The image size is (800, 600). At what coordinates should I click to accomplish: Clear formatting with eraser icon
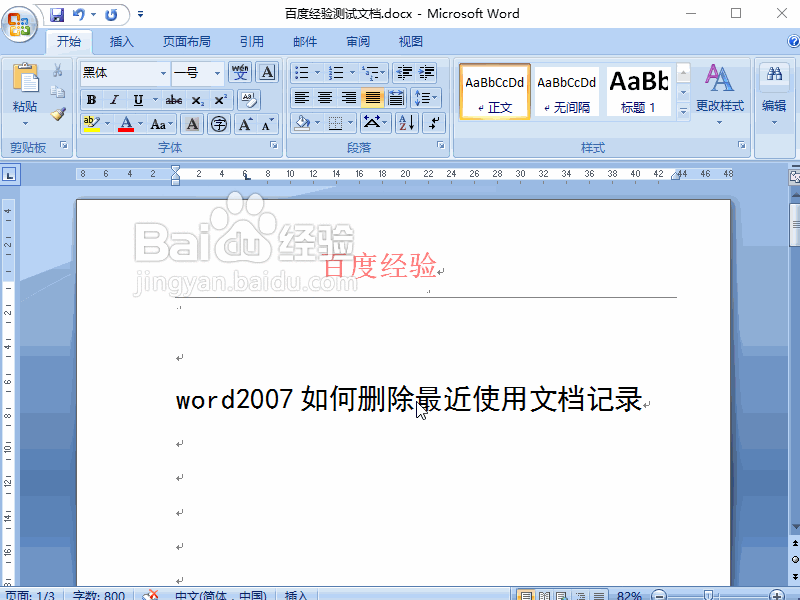point(249,99)
